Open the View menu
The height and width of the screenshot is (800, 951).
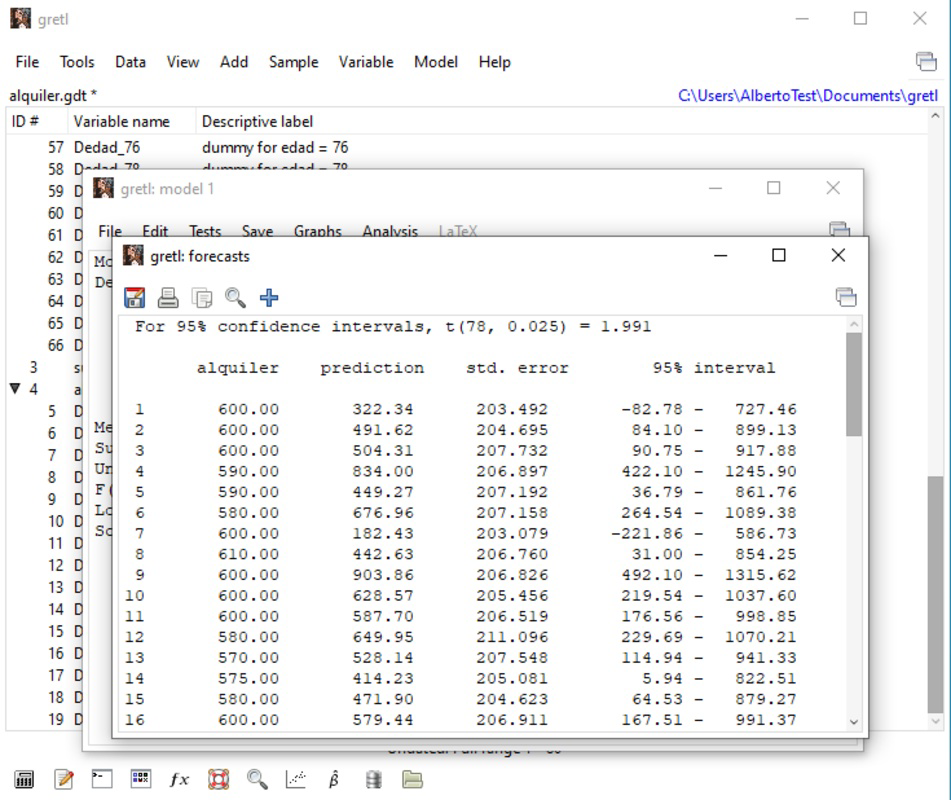183,62
